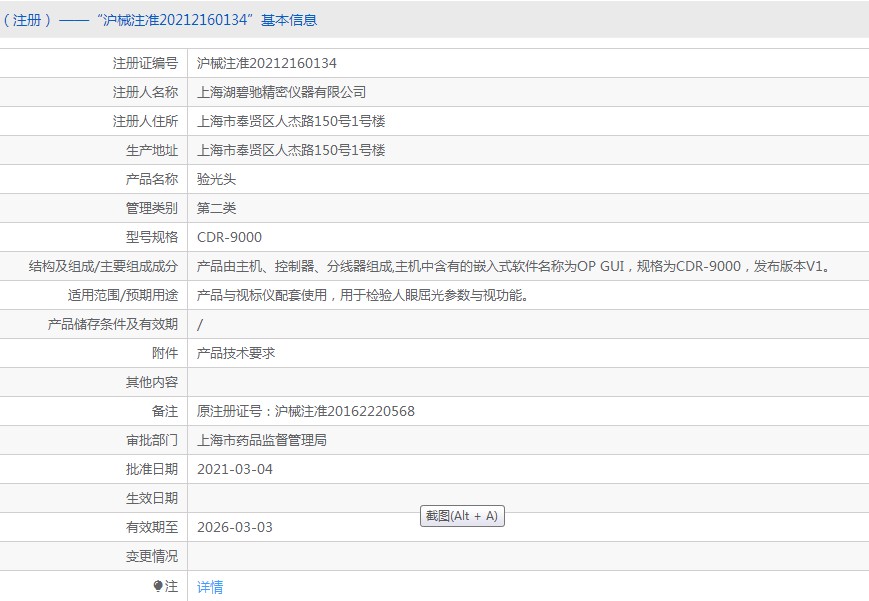Click the 型号规格 label

pos(152,237)
